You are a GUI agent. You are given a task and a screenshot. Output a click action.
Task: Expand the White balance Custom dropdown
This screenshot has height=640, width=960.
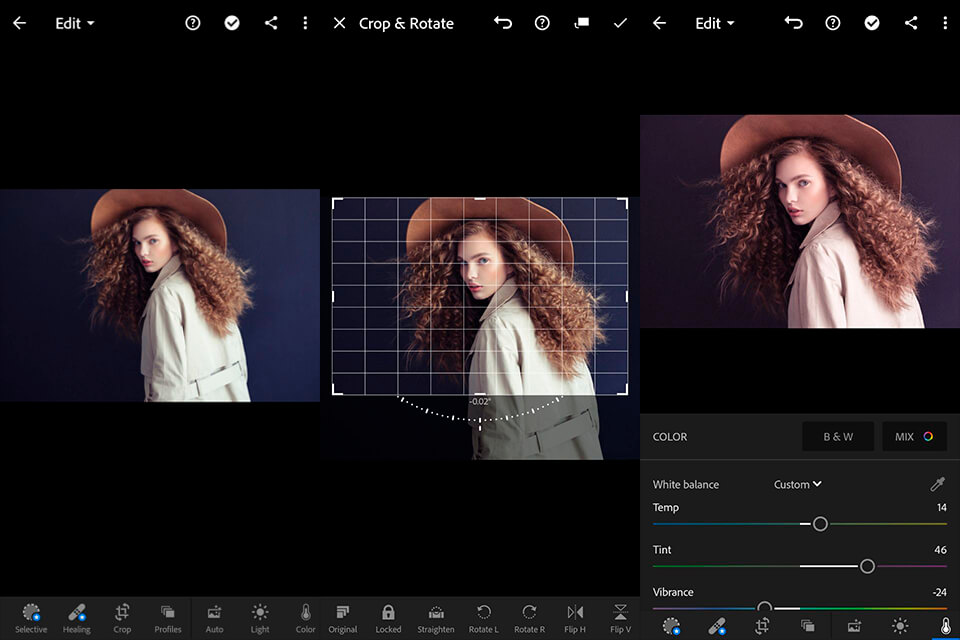pyautogui.click(x=798, y=484)
